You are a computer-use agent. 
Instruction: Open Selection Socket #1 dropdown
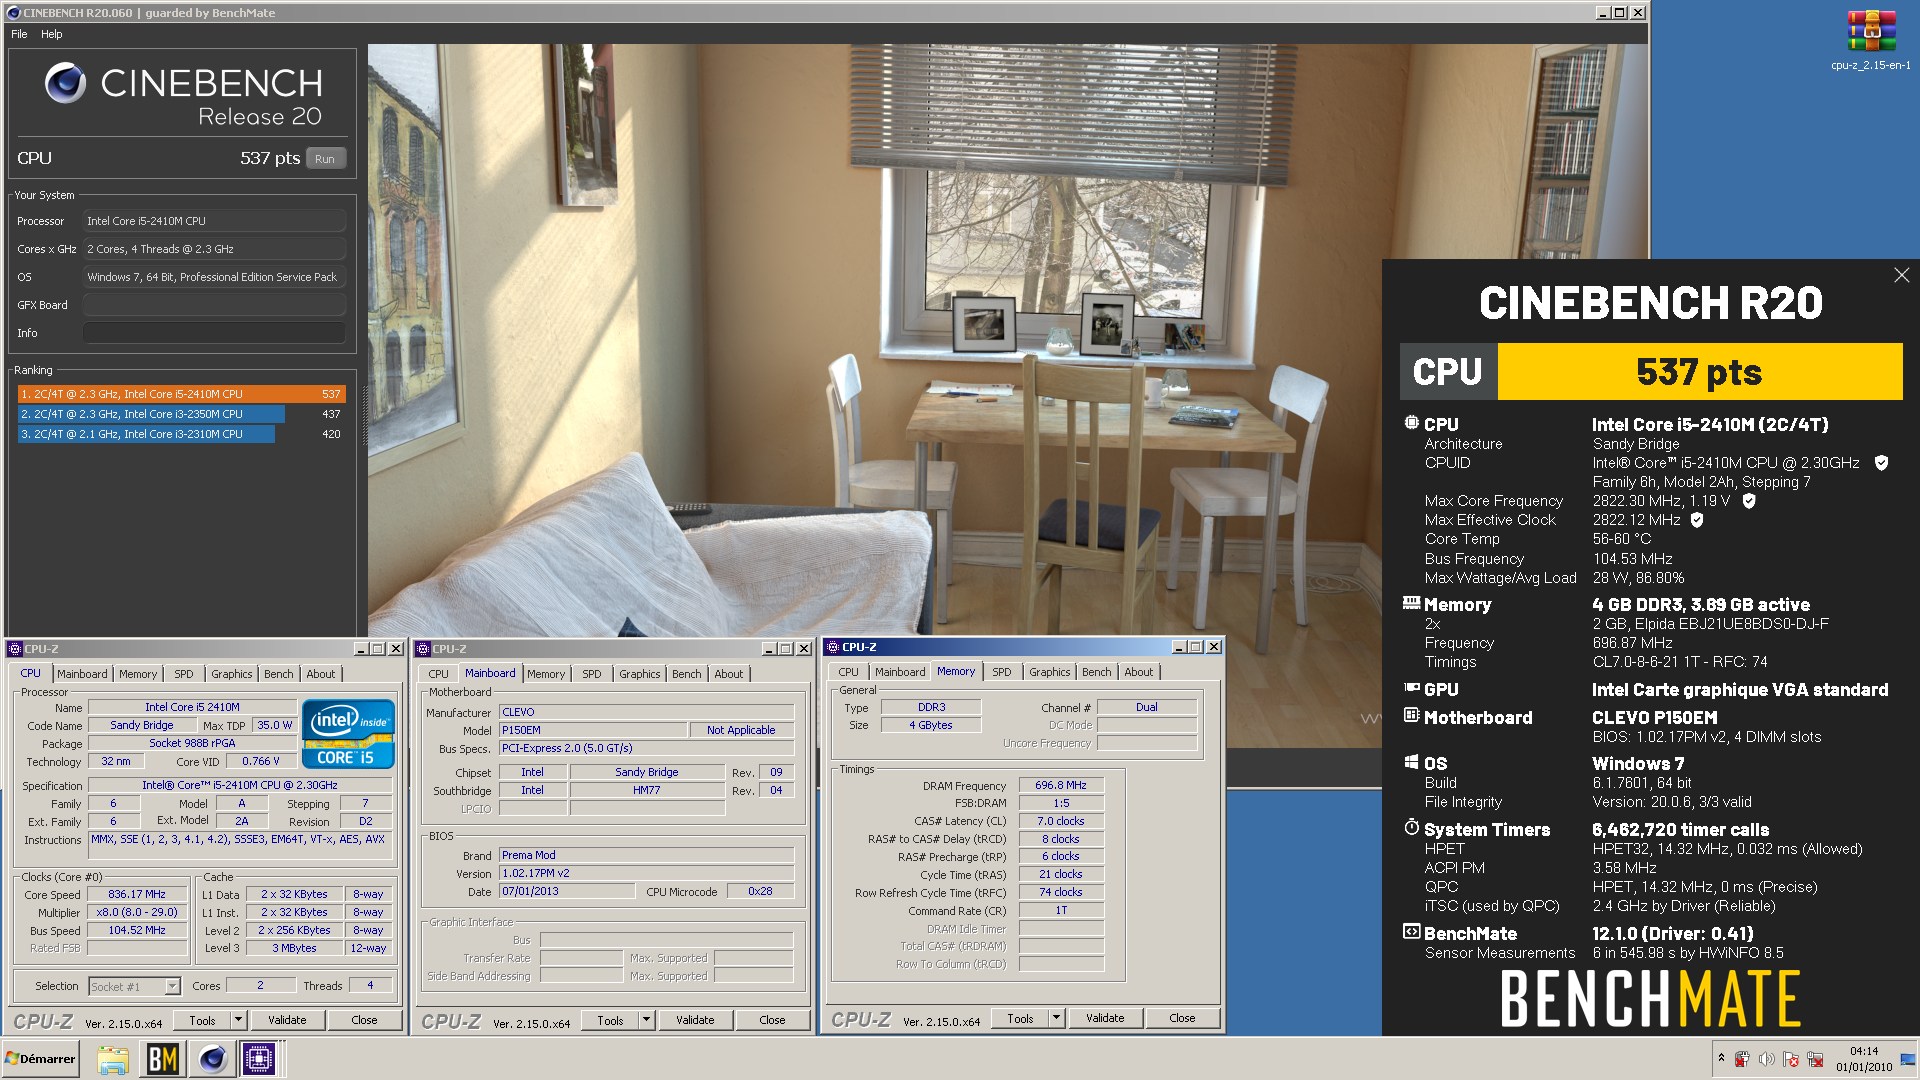point(134,987)
